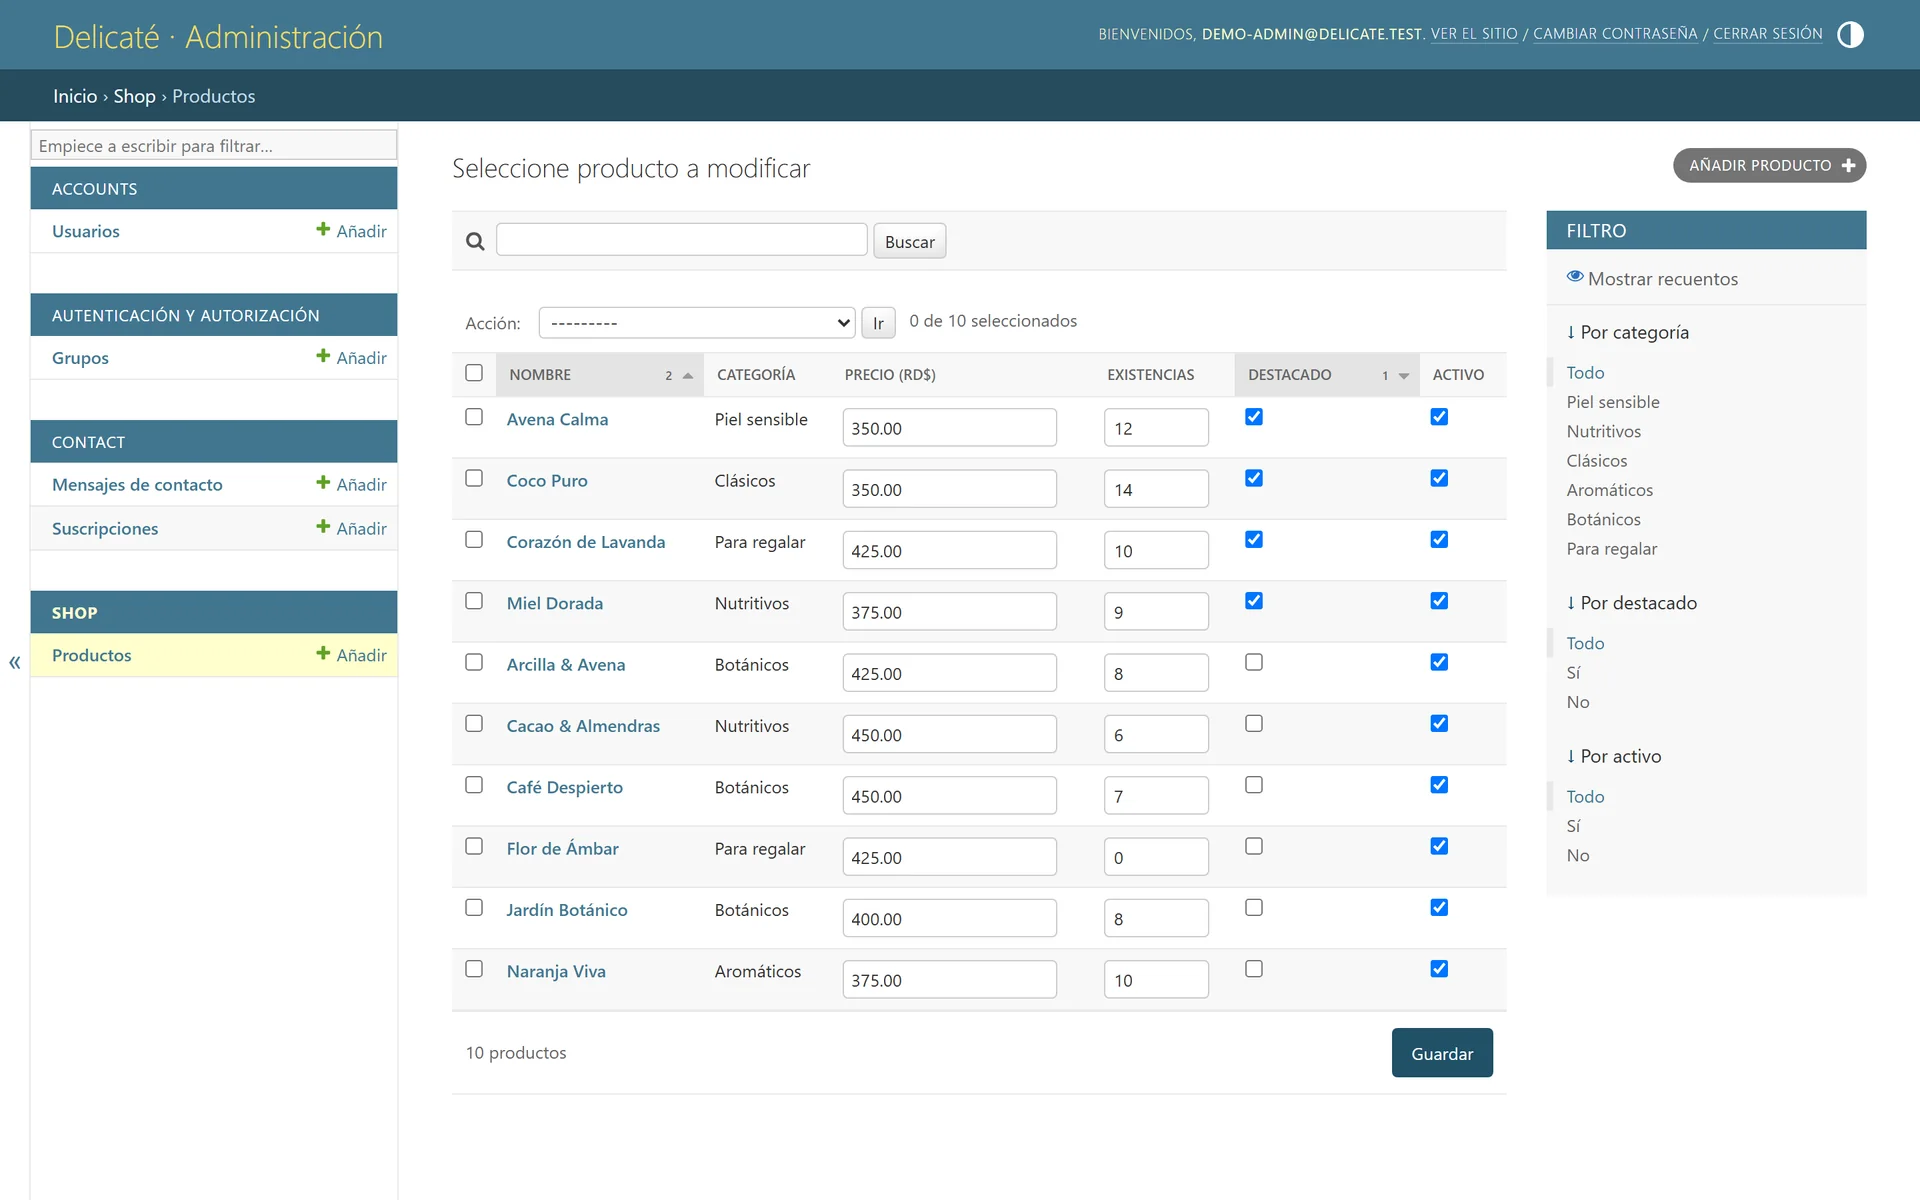1920x1200 pixels.
Task: Select the Avena Calma row checkbox
Action: pyautogui.click(x=474, y=417)
